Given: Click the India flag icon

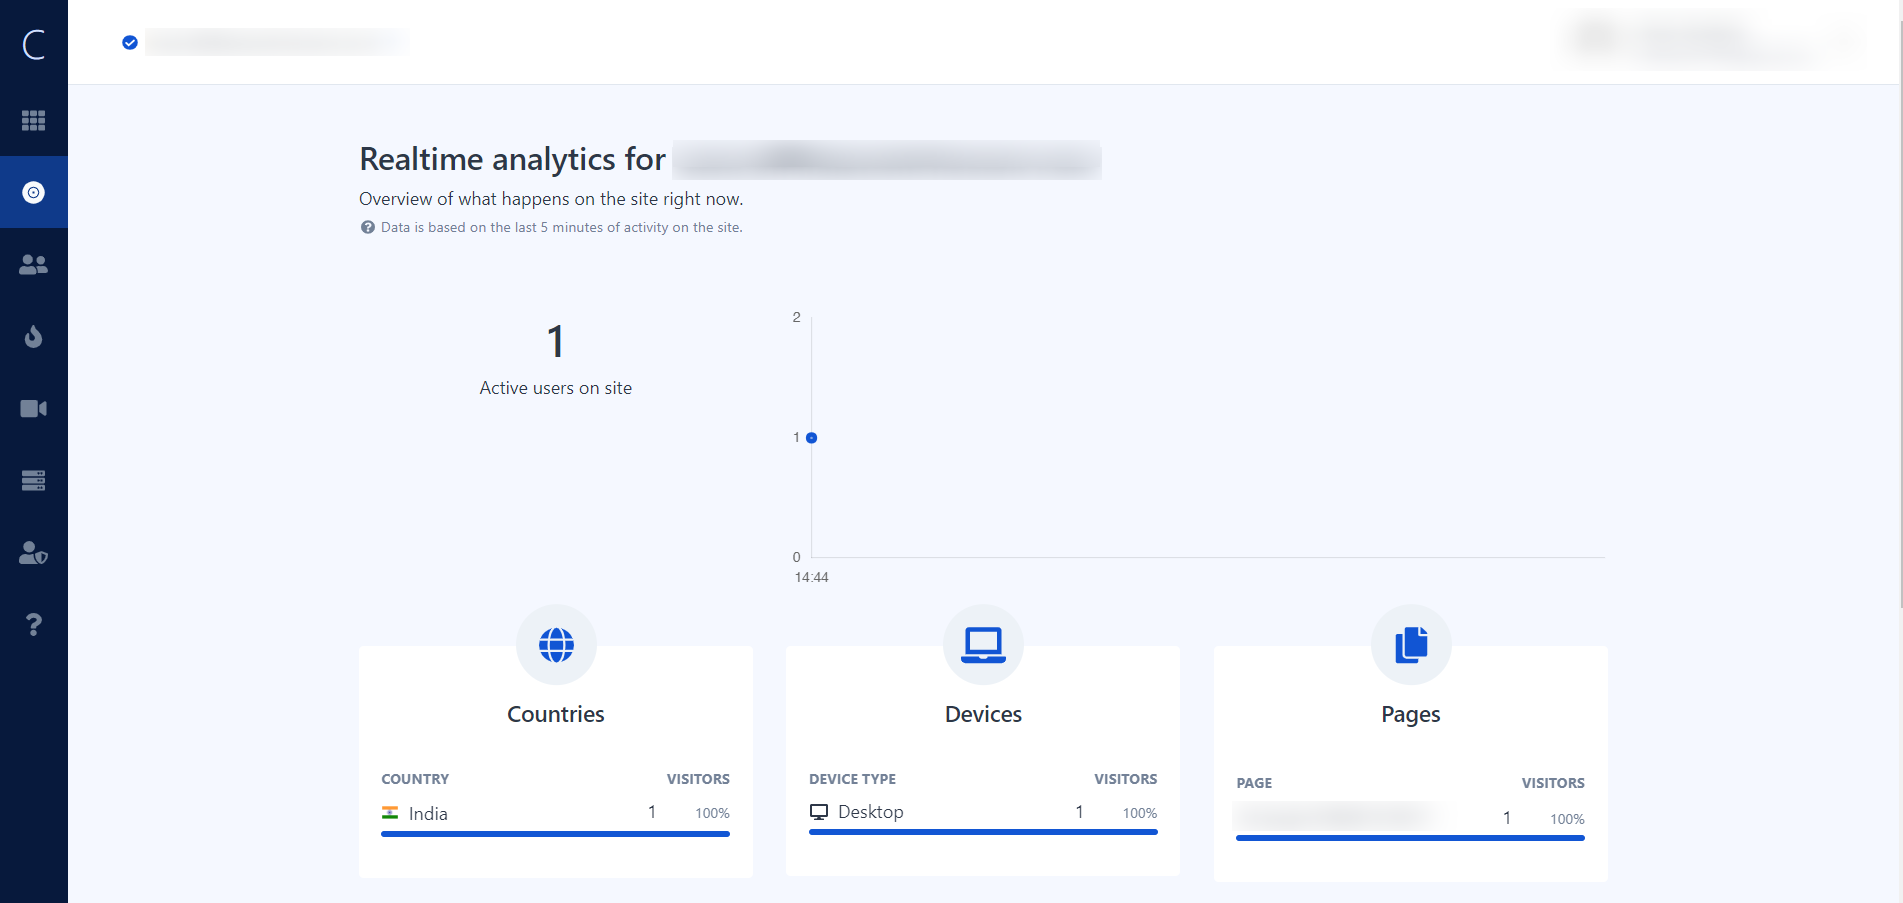Looking at the screenshot, I should [390, 813].
